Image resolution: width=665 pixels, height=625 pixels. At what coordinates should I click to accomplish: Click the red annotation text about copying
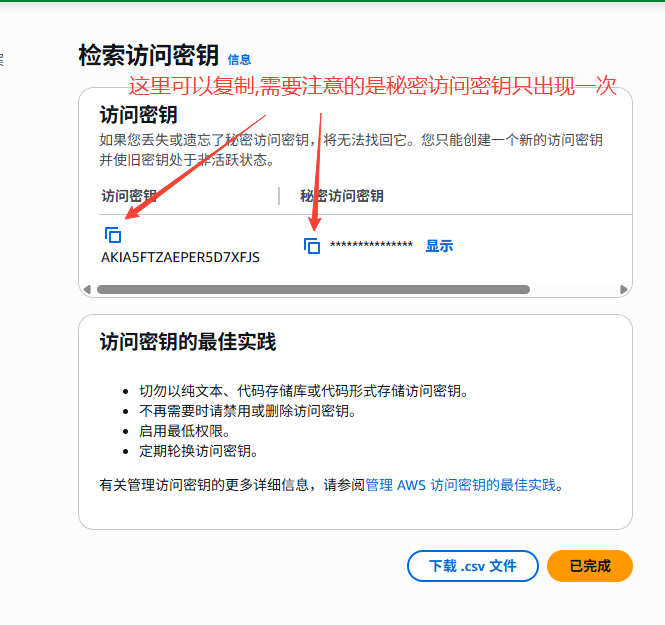click(x=373, y=86)
